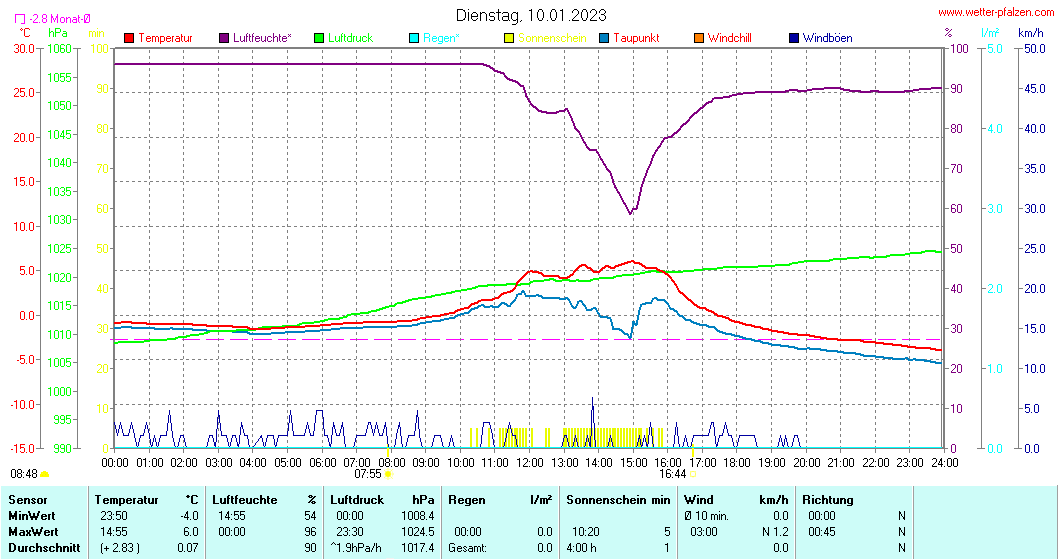Click the orange Windchill legend swatch
Image resolution: width=1058 pixels, height=559 pixels.
(699, 38)
